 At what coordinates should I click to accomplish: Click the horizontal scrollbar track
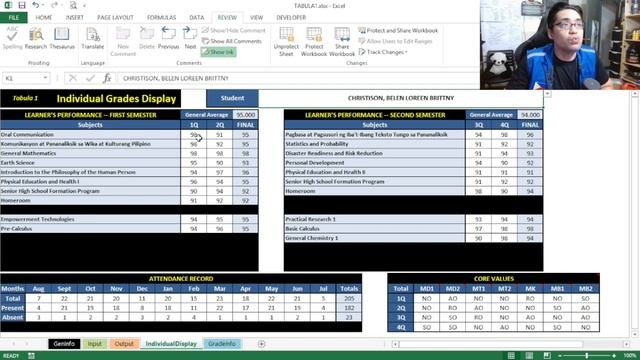pyautogui.click(x=510, y=344)
